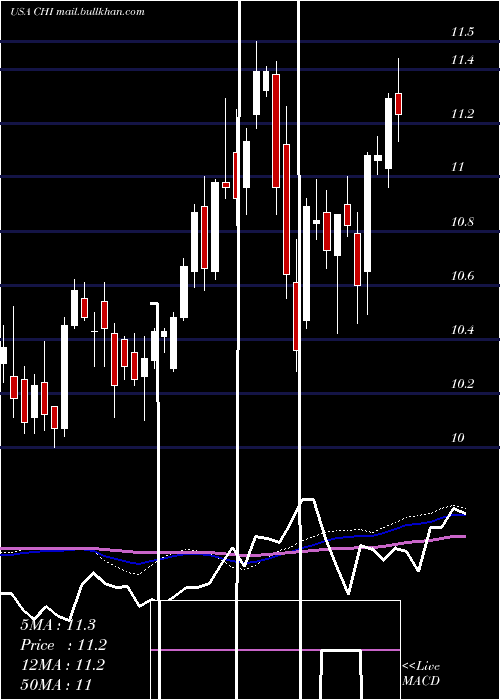Click the 5MA : 11.3 value
This screenshot has width=500, height=700.
[58, 625]
